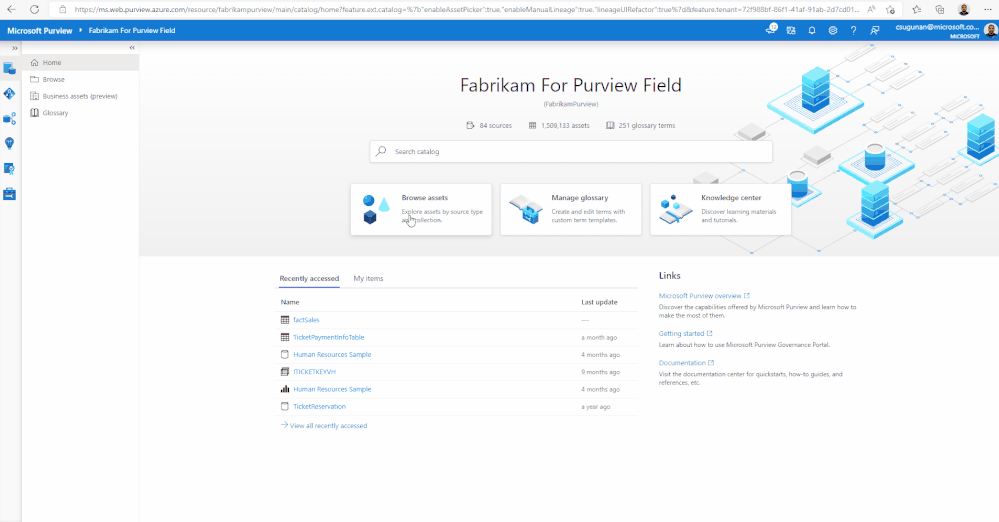Screen dimensions: 999x522
Task: Switch to the Recently accessed tab
Action: point(309,279)
